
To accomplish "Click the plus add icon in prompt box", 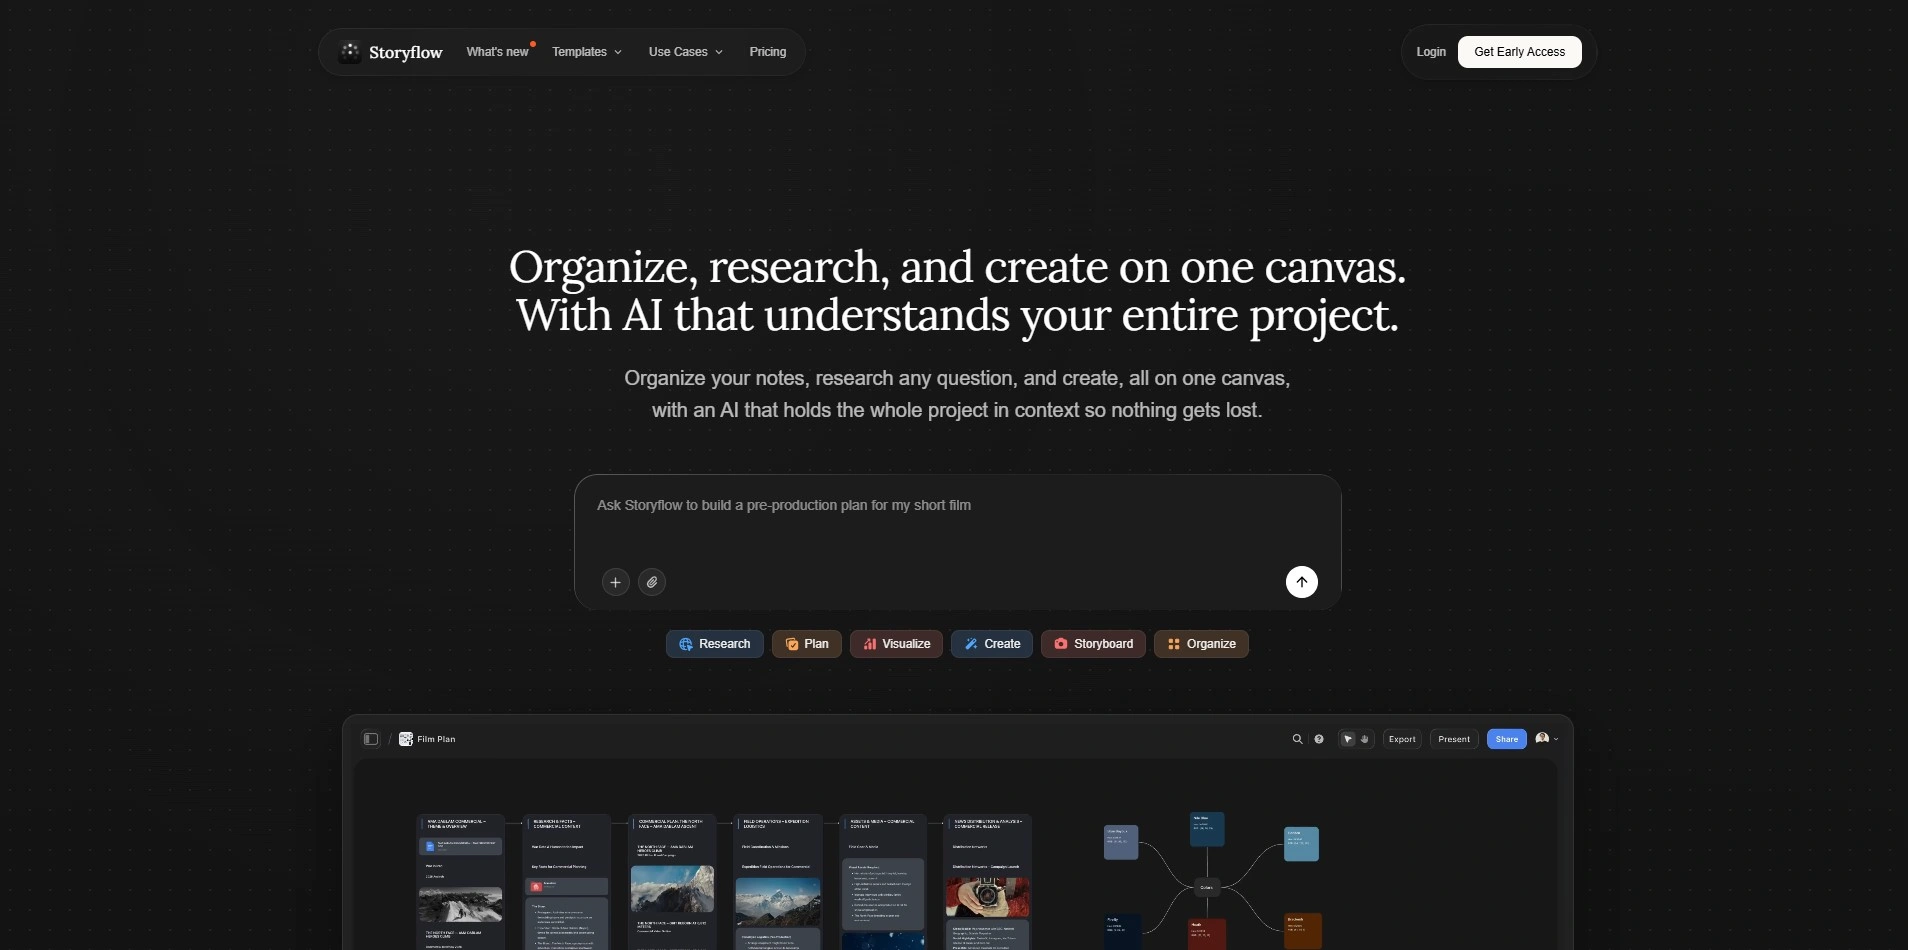I will point(616,582).
